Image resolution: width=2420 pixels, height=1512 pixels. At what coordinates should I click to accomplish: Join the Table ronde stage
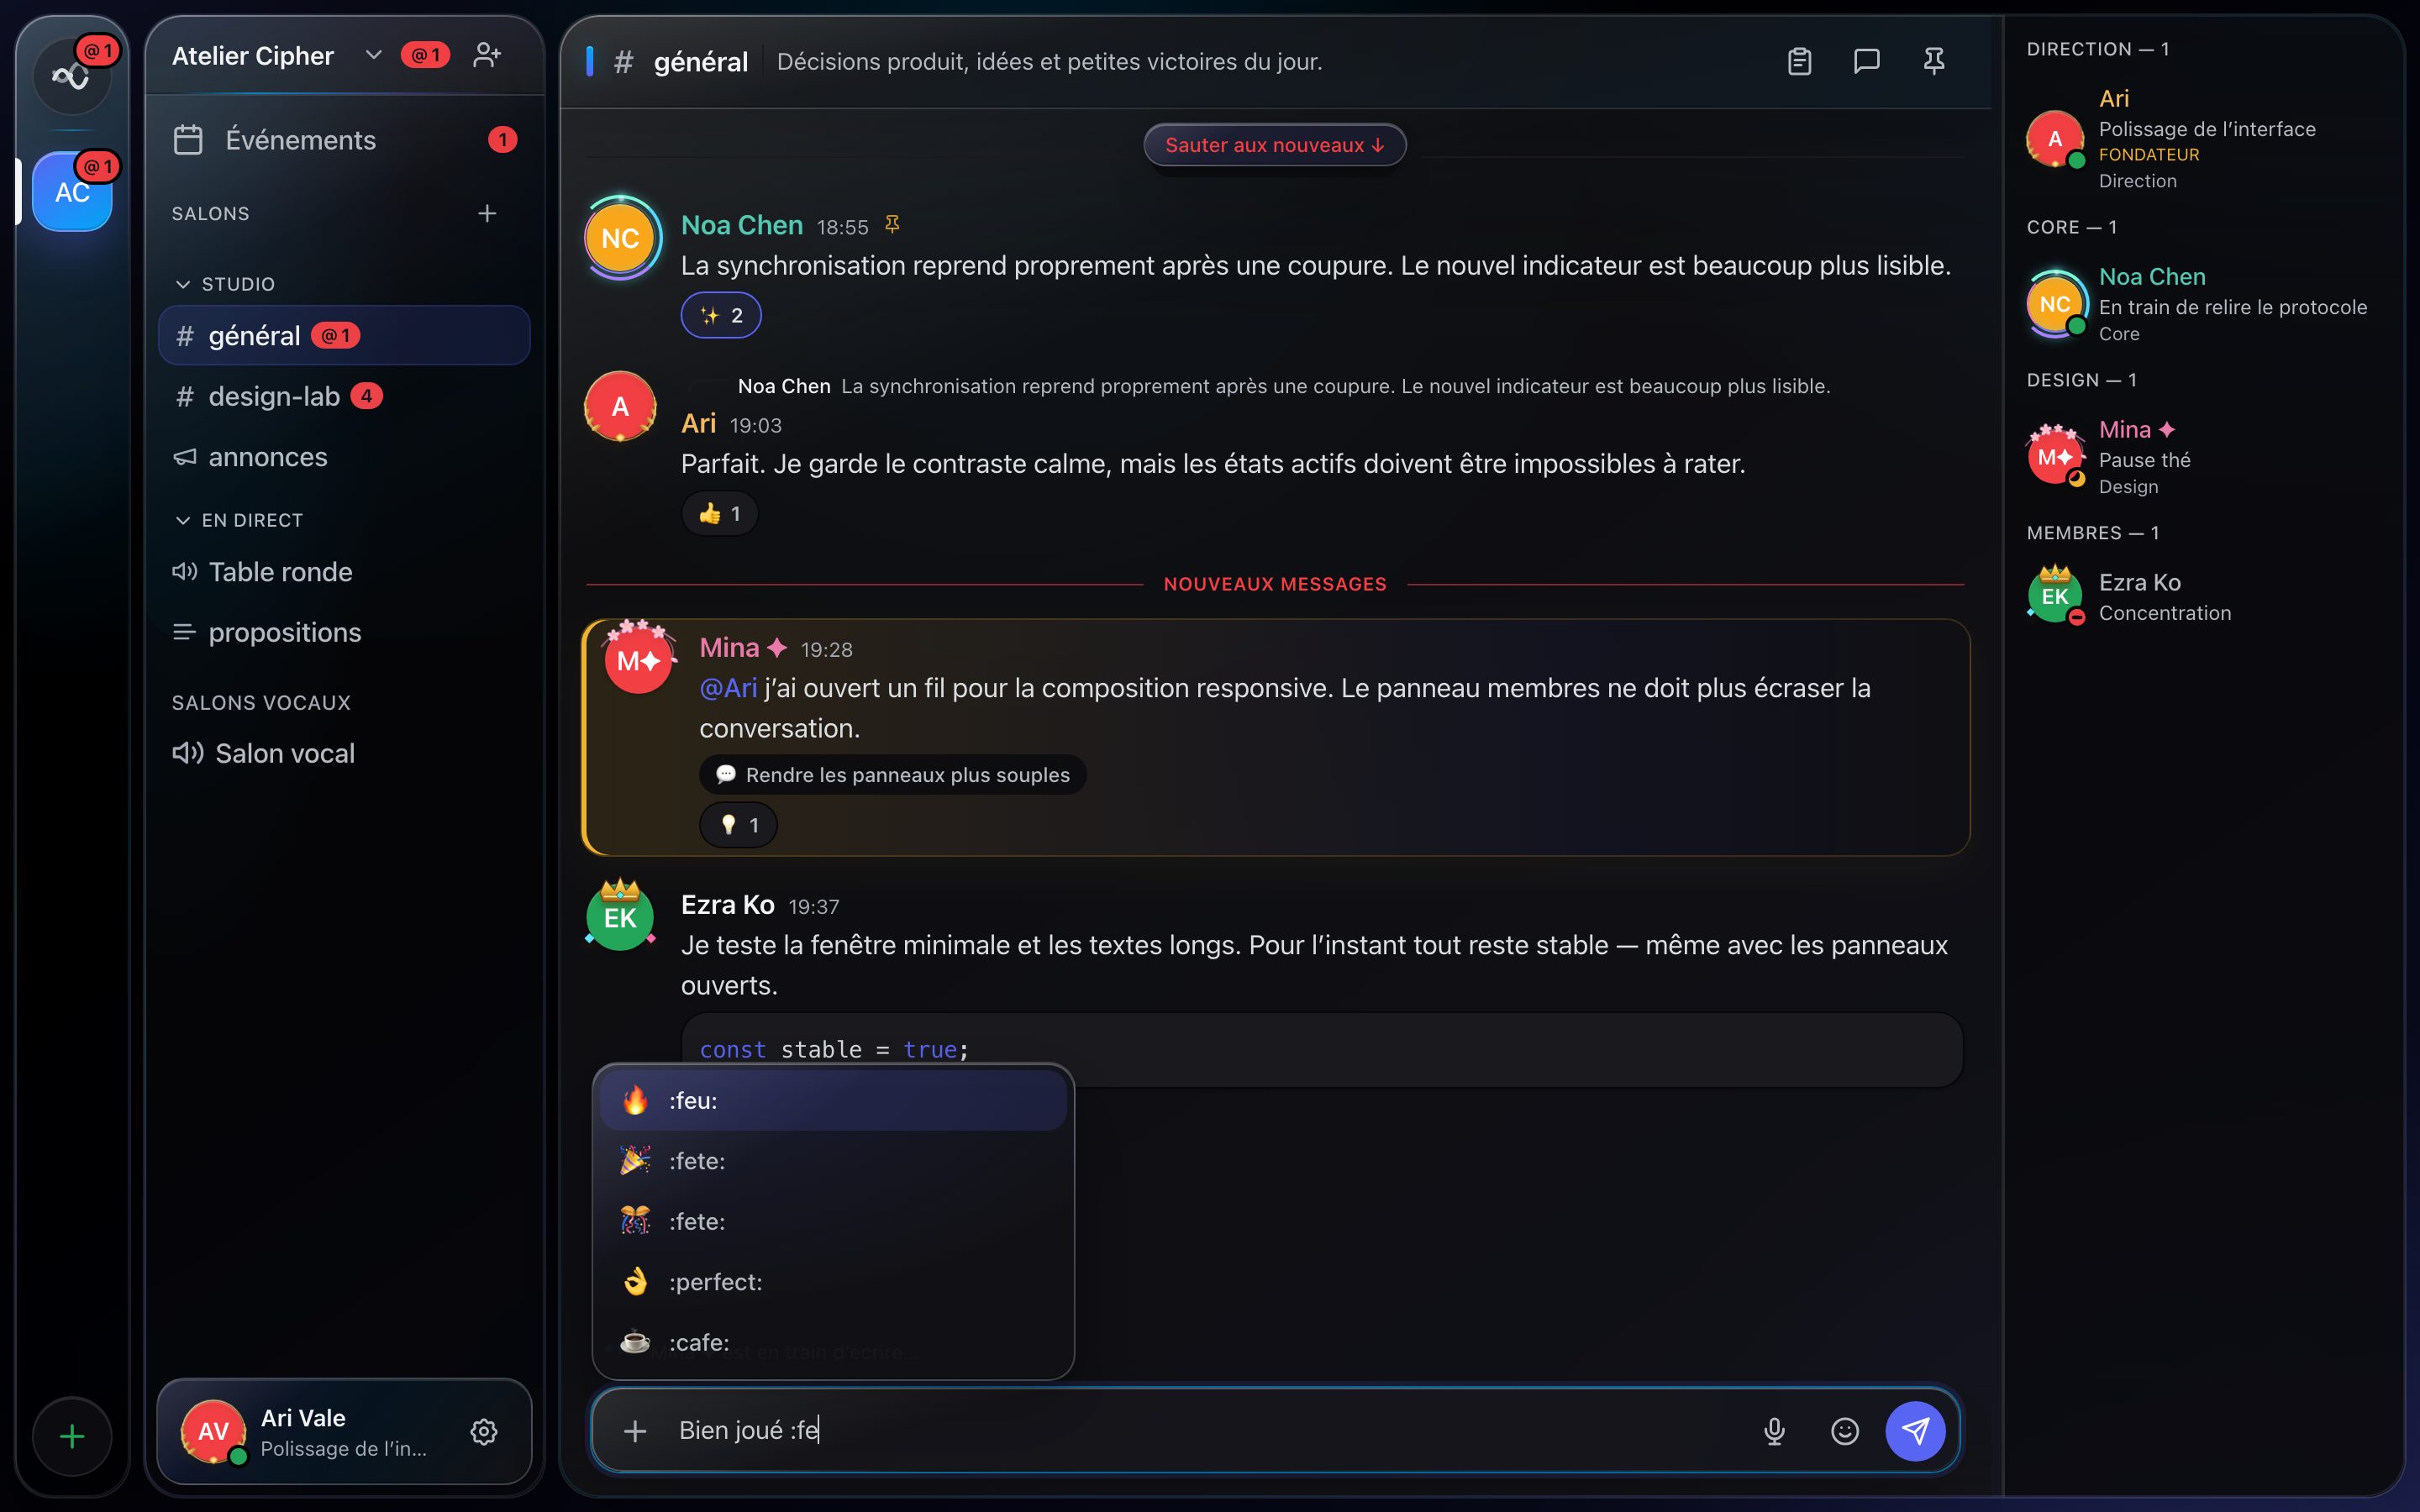coord(344,572)
